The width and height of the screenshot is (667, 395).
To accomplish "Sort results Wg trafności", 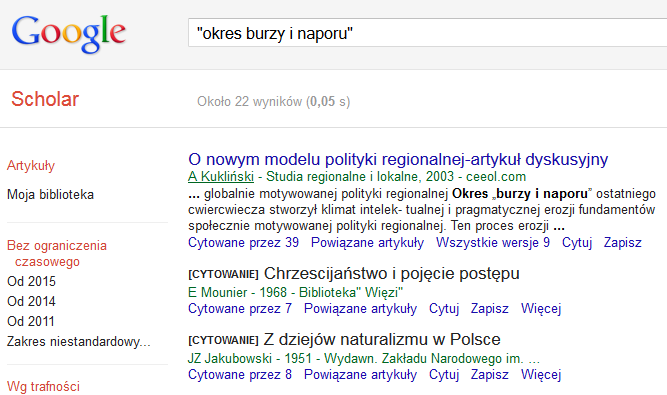I will [43, 386].
